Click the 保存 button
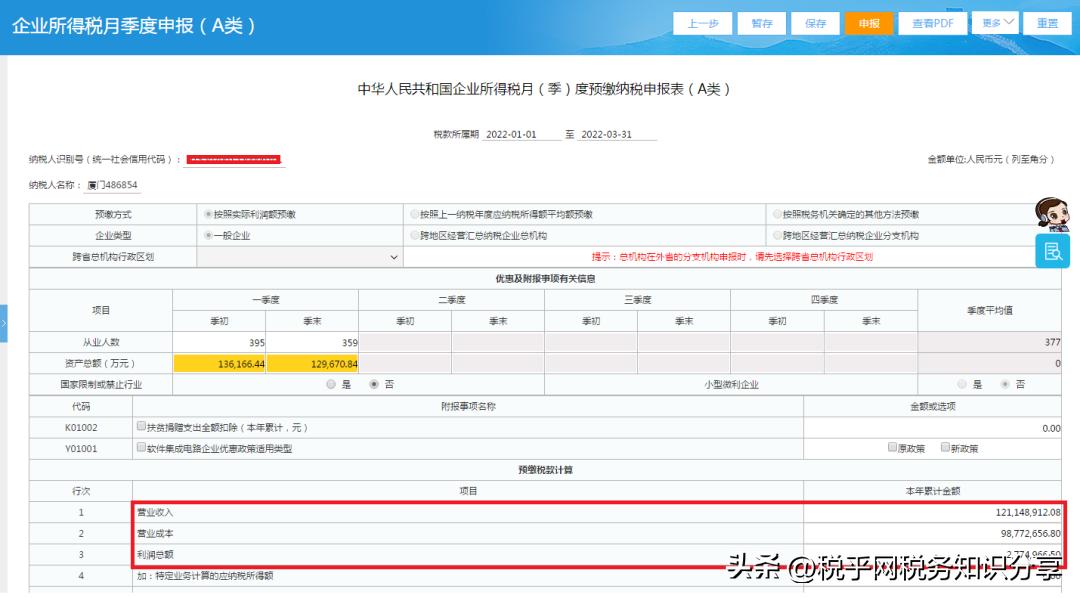The height and width of the screenshot is (598, 1080). (815, 22)
